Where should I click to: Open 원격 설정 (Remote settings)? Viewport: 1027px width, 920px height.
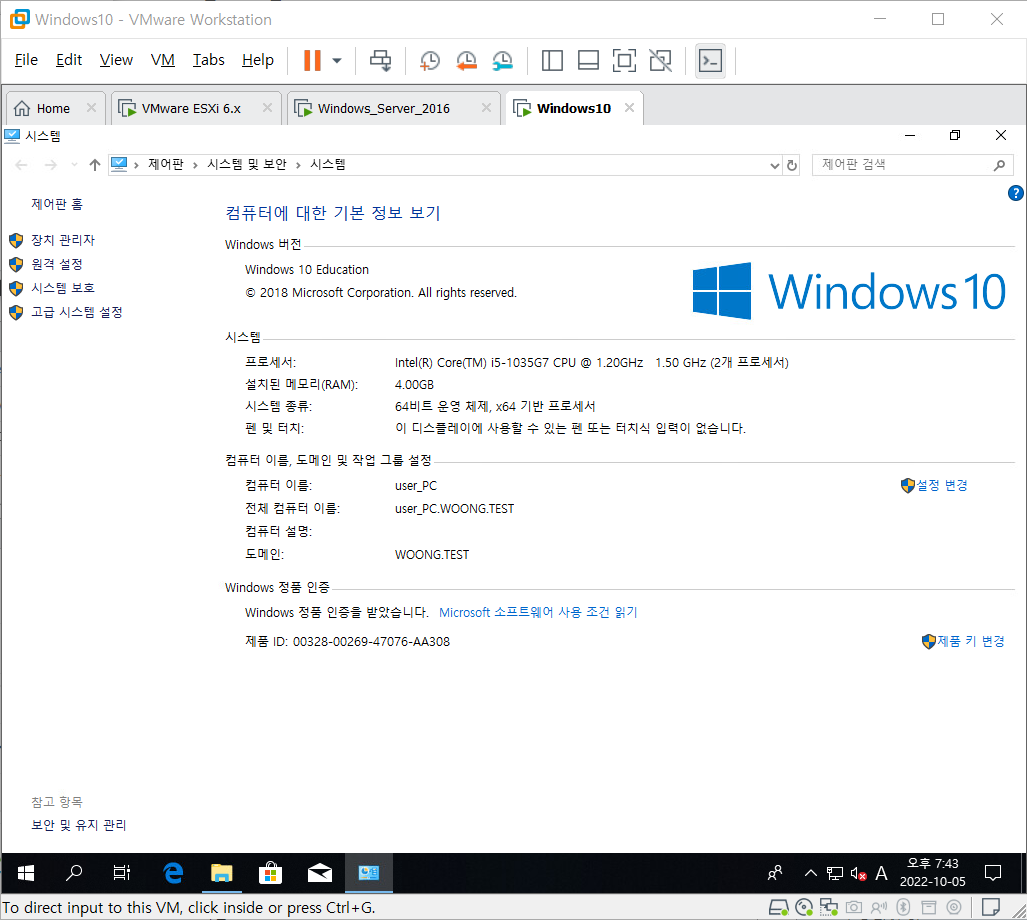click(x=57, y=265)
